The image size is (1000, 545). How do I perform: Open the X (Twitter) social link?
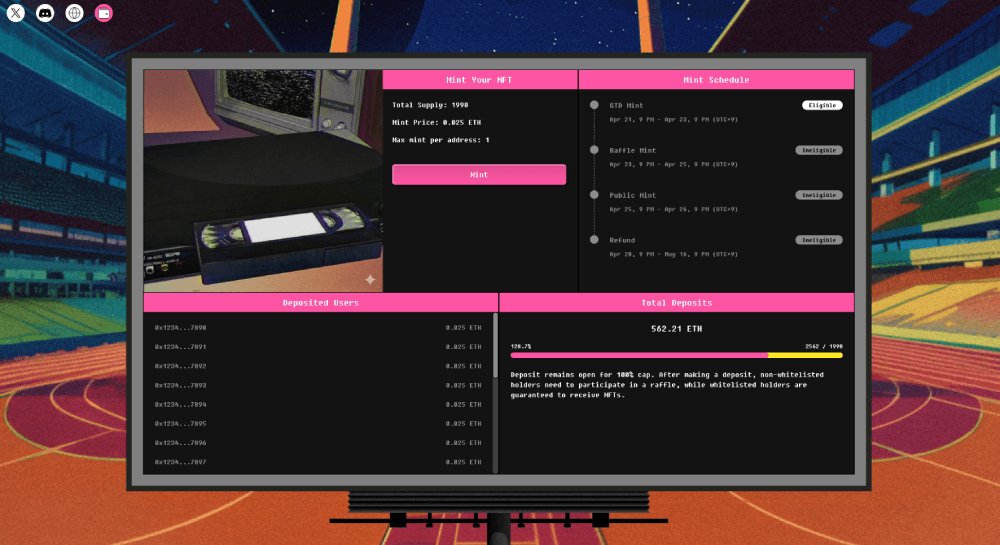coord(16,13)
